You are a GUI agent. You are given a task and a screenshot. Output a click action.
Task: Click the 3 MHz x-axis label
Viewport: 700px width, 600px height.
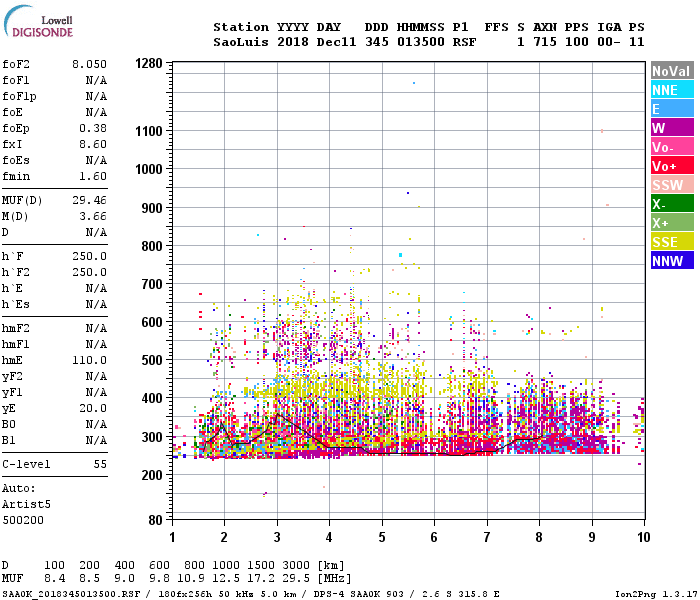click(277, 537)
